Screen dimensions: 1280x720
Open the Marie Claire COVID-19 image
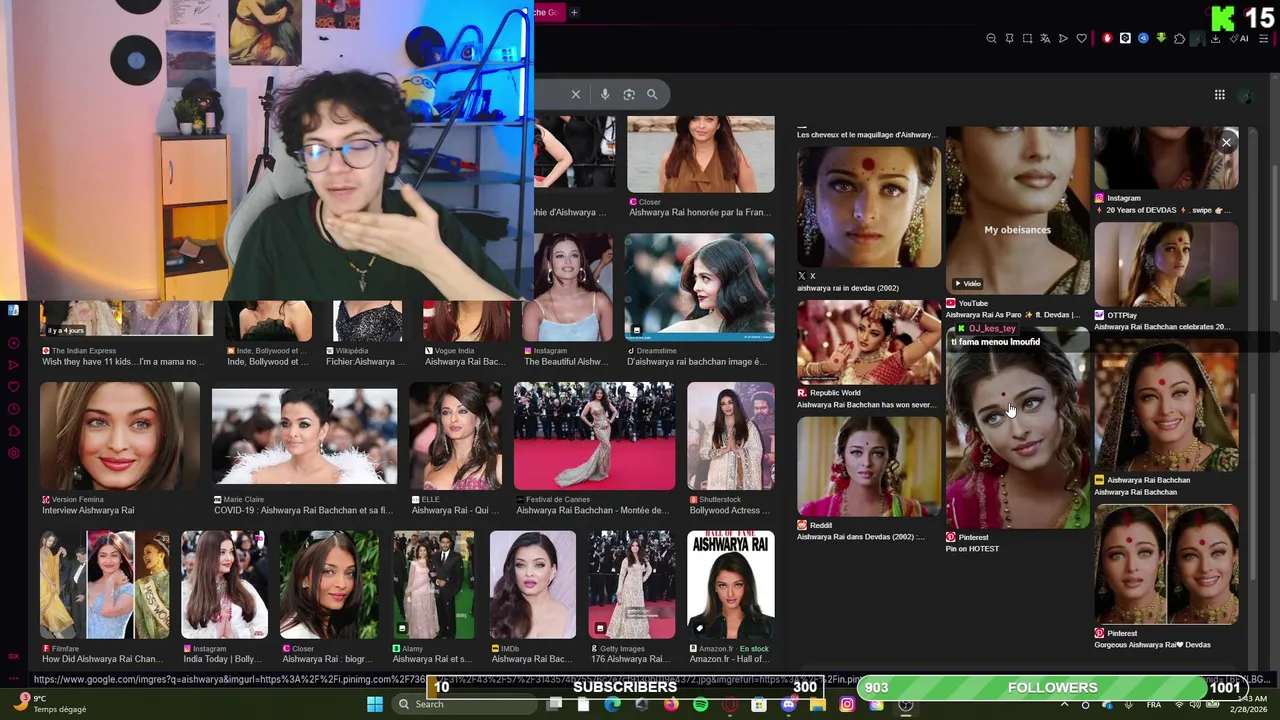click(x=304, y=436)
